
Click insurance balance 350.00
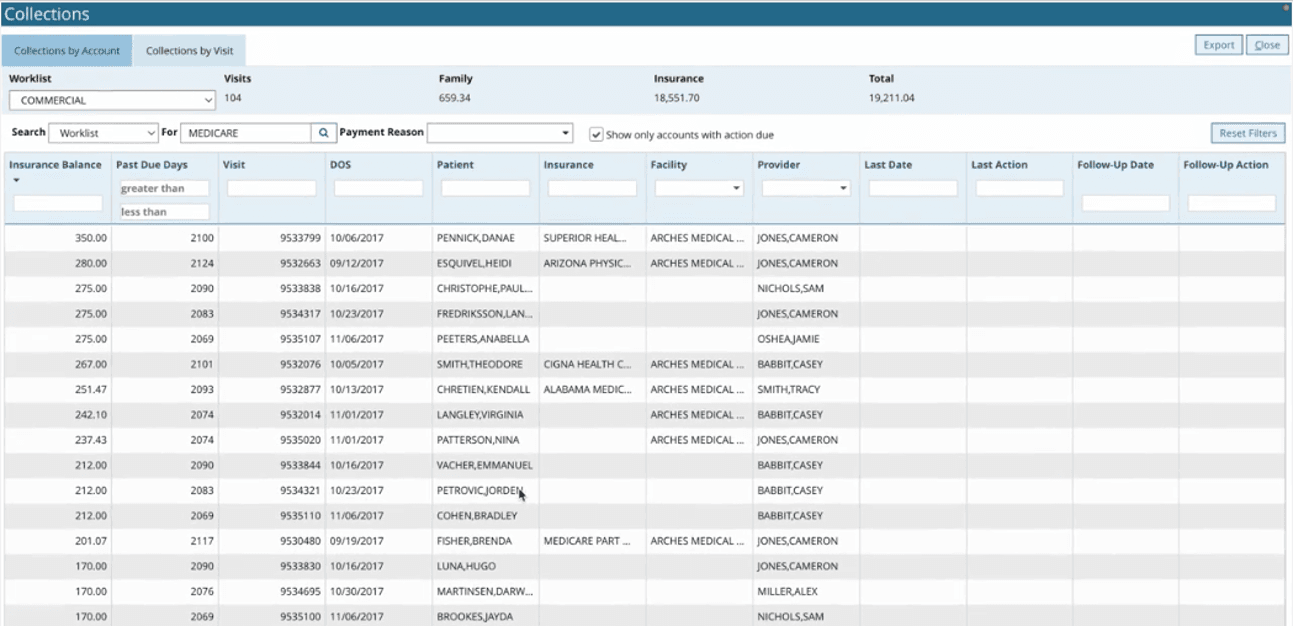coord(90,238)
